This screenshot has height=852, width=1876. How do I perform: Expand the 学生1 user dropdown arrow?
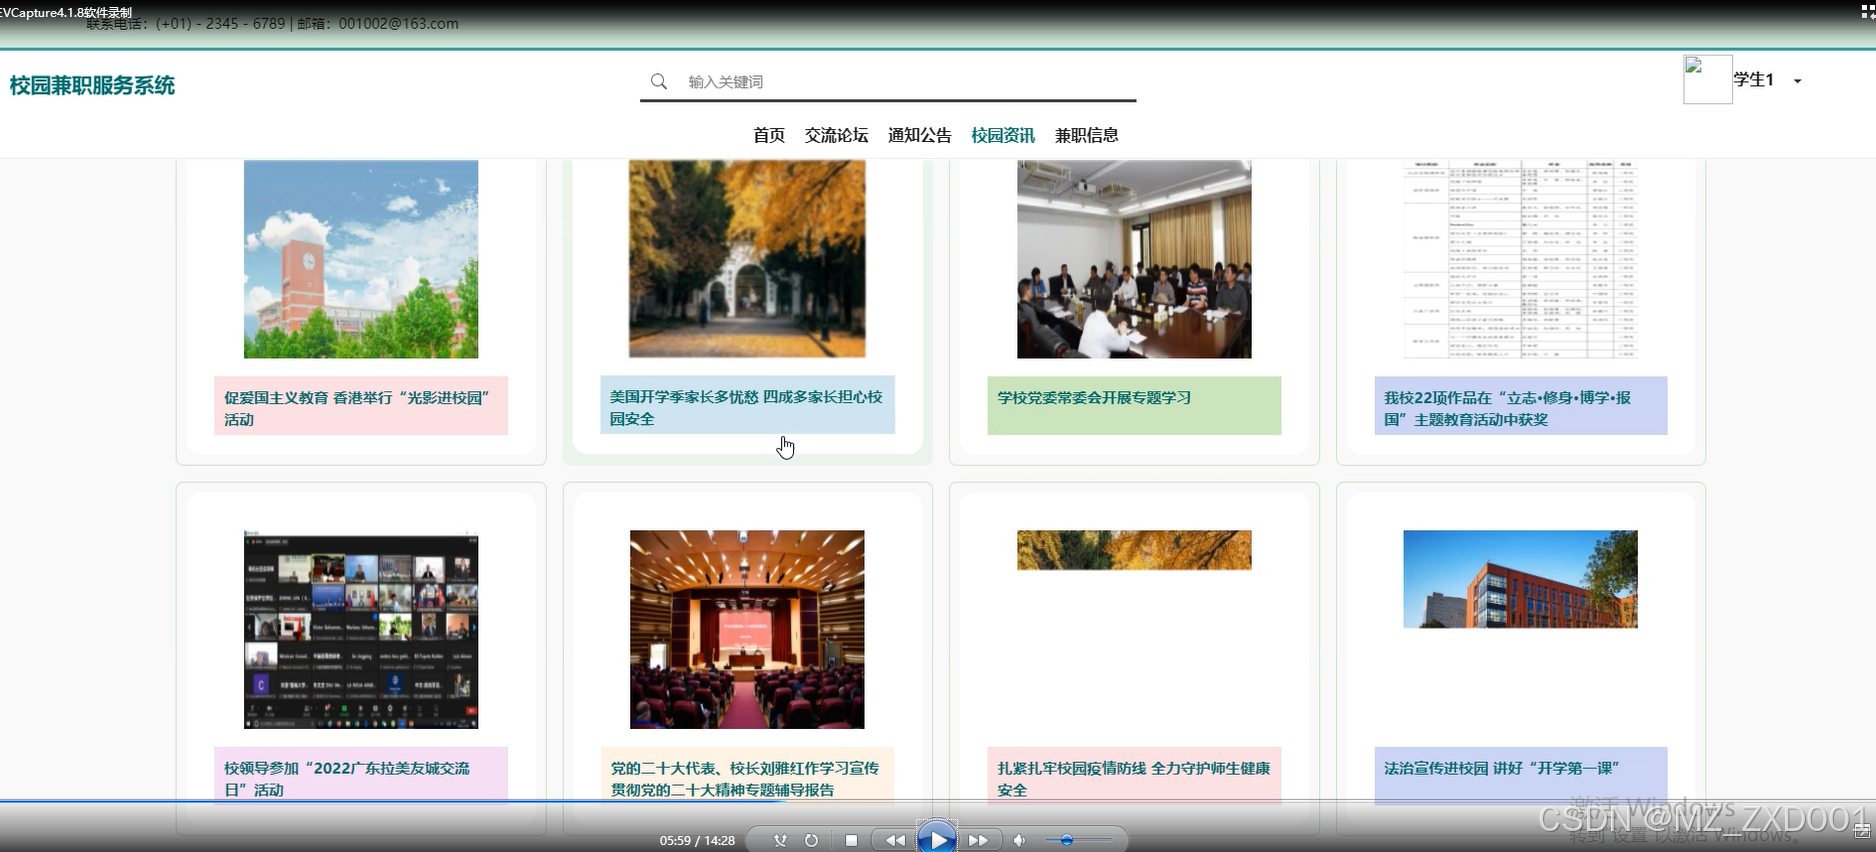[1797, 81]
